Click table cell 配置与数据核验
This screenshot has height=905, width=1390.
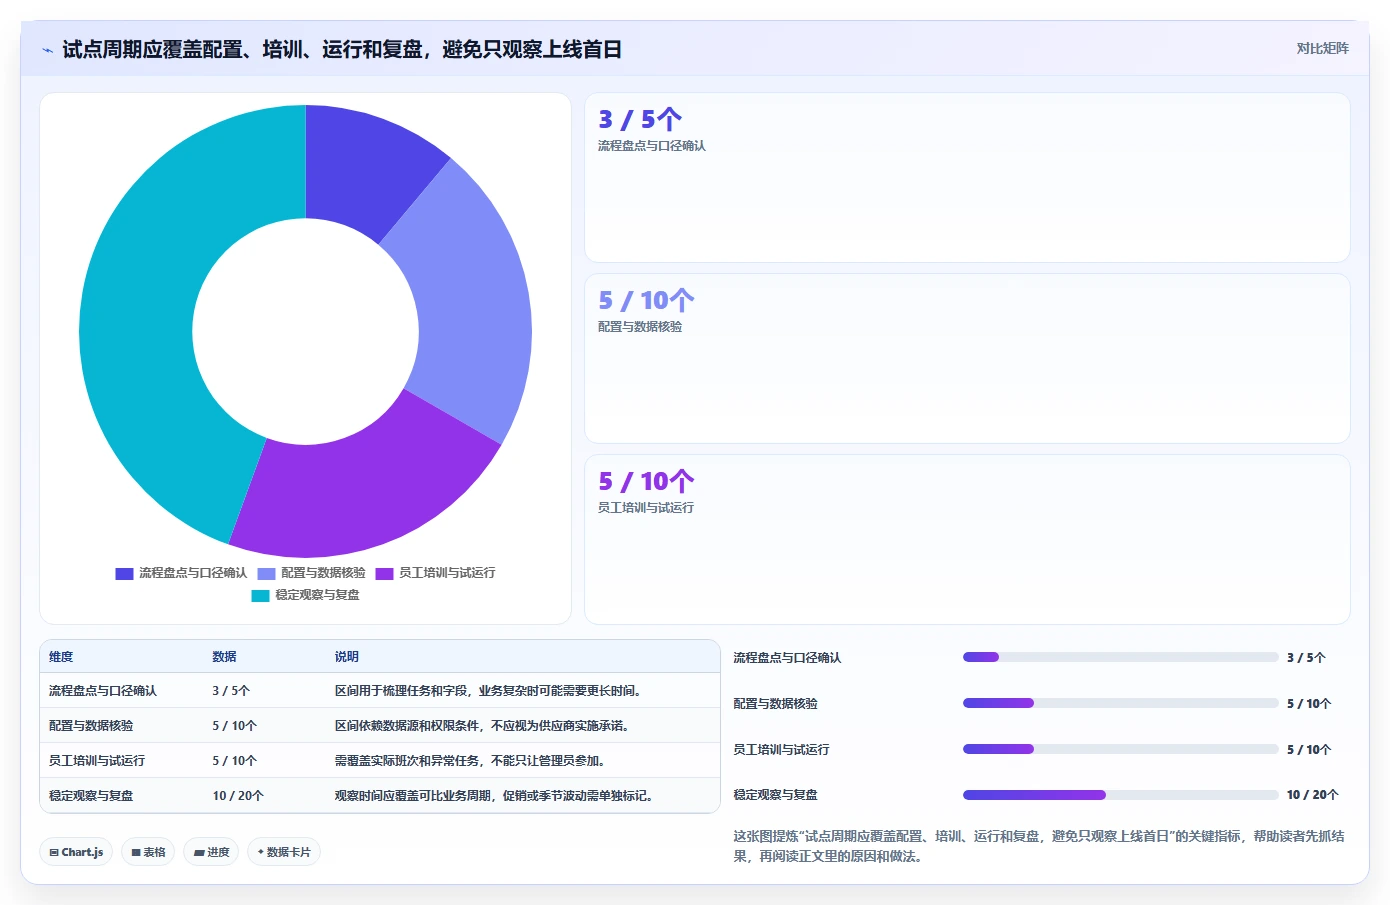[91, 726]
